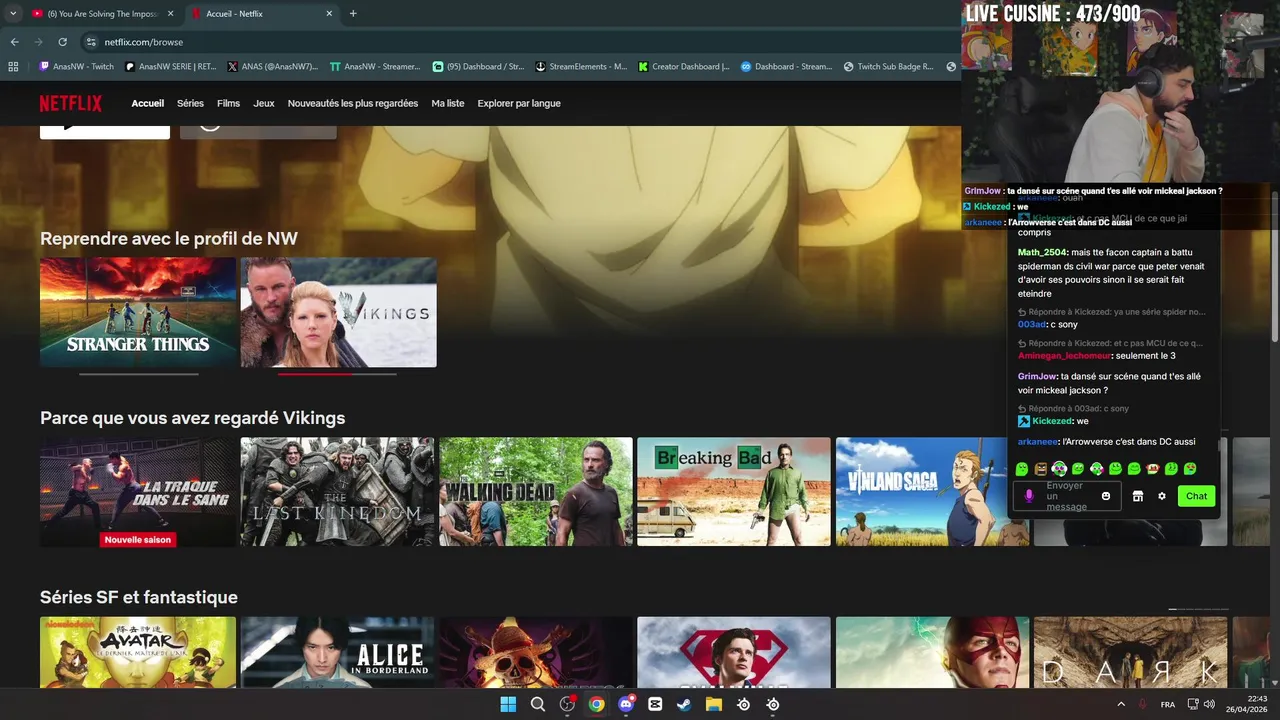Click the purple microphone icon in chat

1029,496
